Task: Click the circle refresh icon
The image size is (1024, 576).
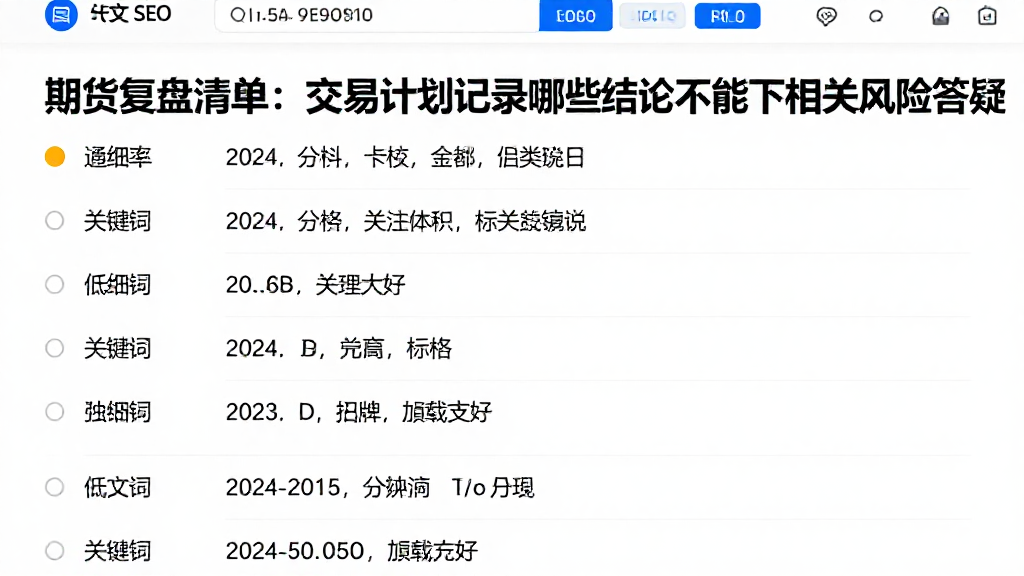Action: coord(876,16)
